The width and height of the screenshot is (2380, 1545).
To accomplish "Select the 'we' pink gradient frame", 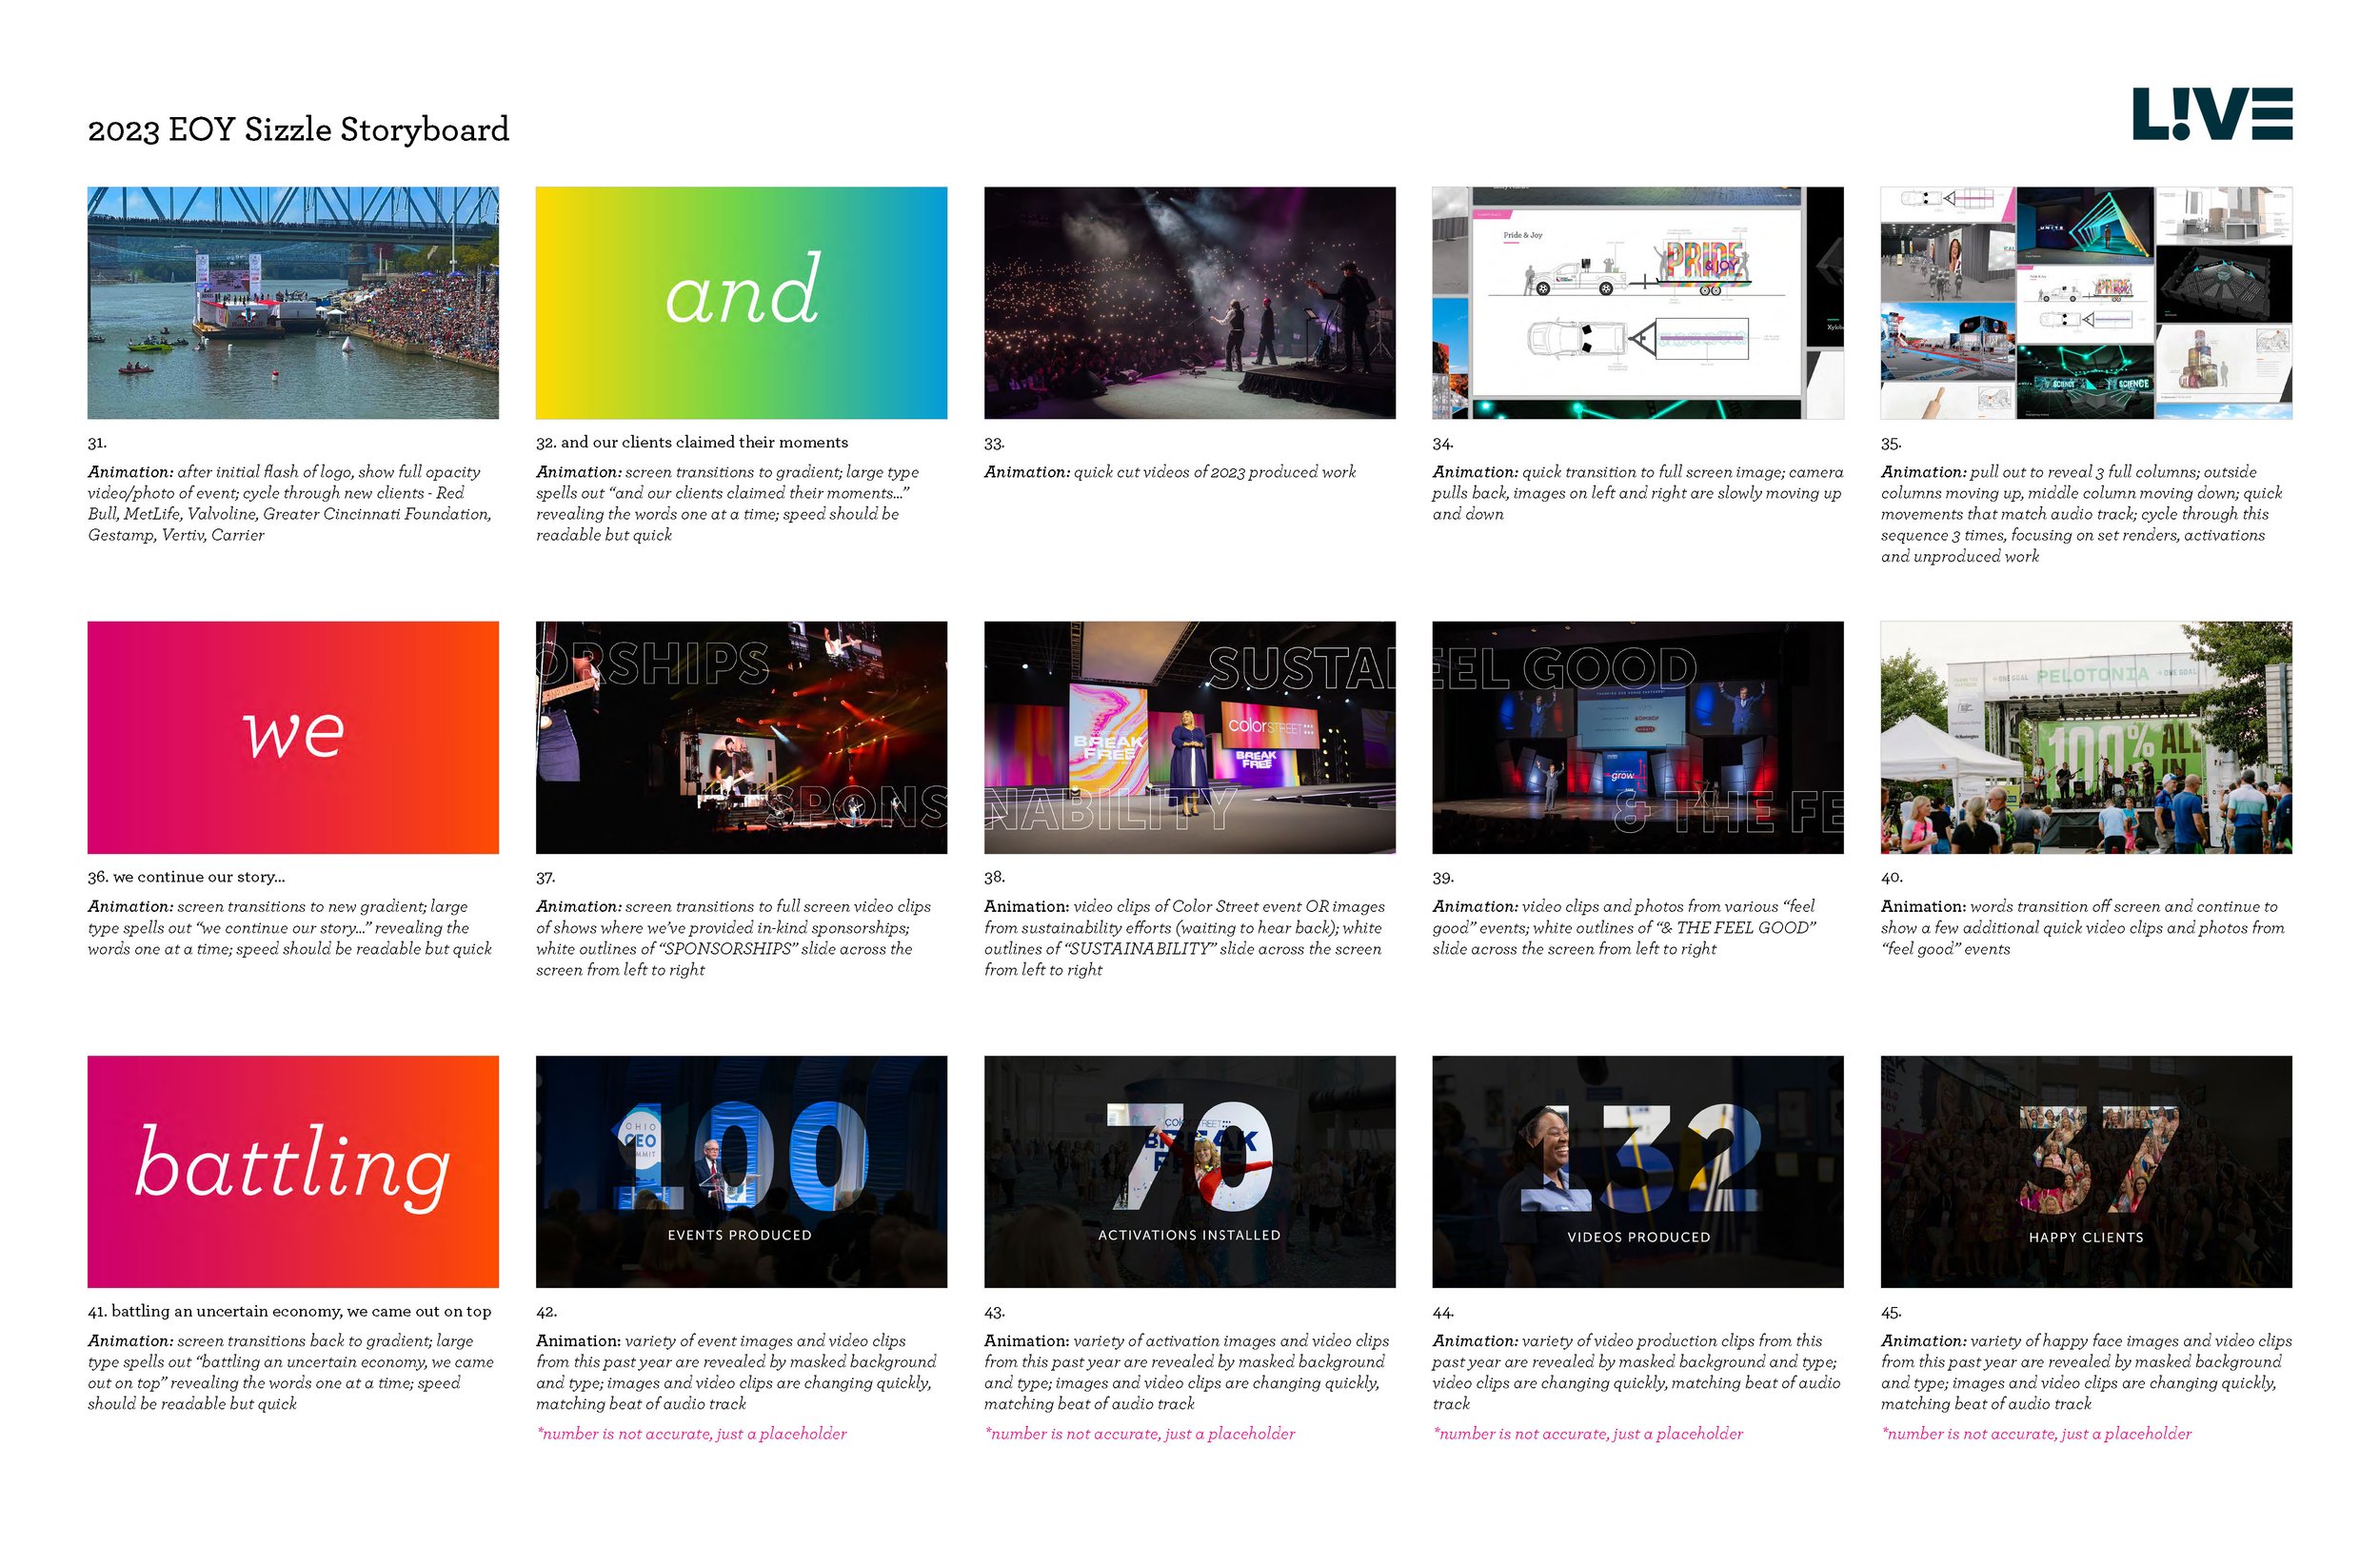I will pyautogui.click(x=292, y=737).
